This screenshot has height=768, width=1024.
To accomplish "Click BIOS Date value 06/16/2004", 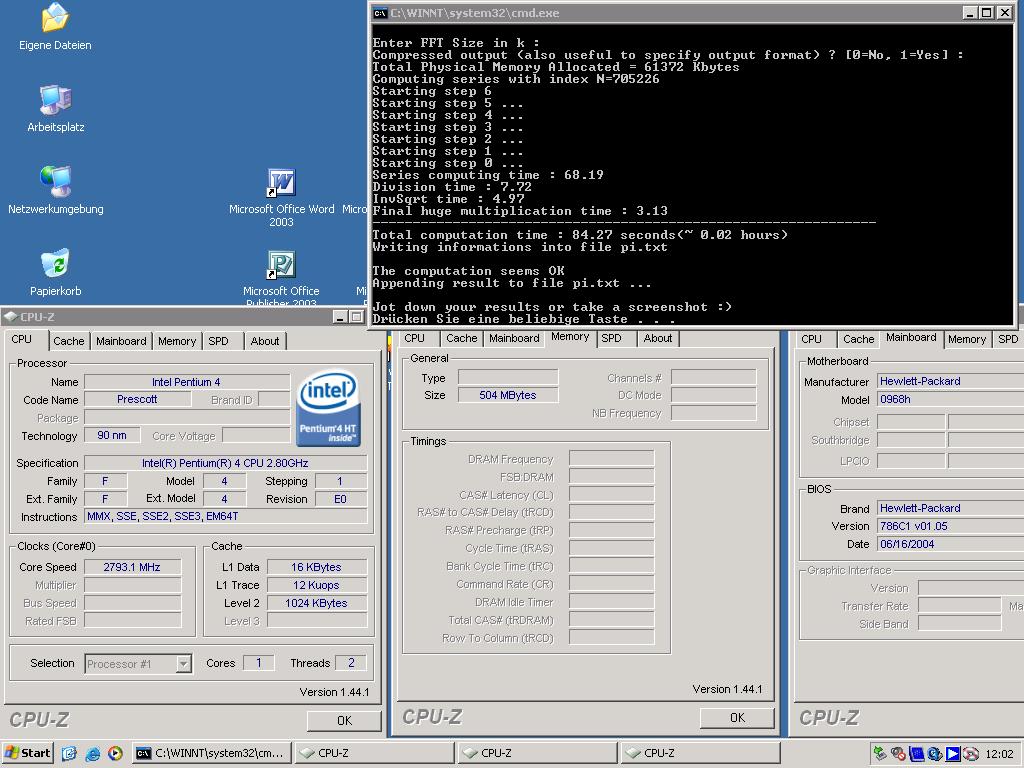I will coord(950,544).
